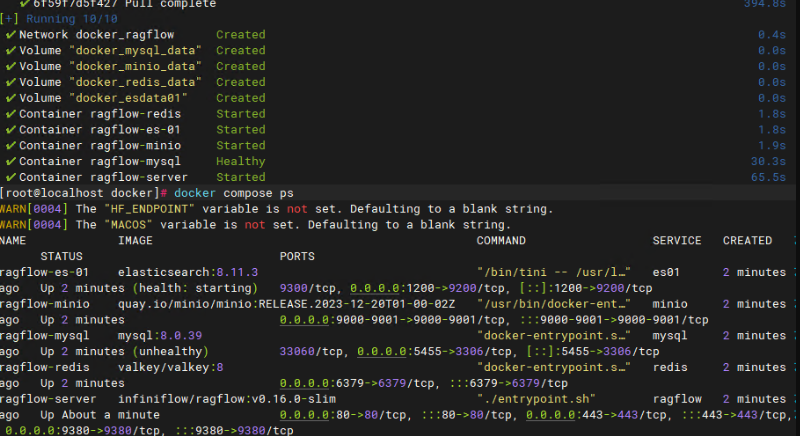Click the service name "es01"
Image resolution: width=800 pixels, height=436 pixels.
pyautogui.click(x=666, y=272)
